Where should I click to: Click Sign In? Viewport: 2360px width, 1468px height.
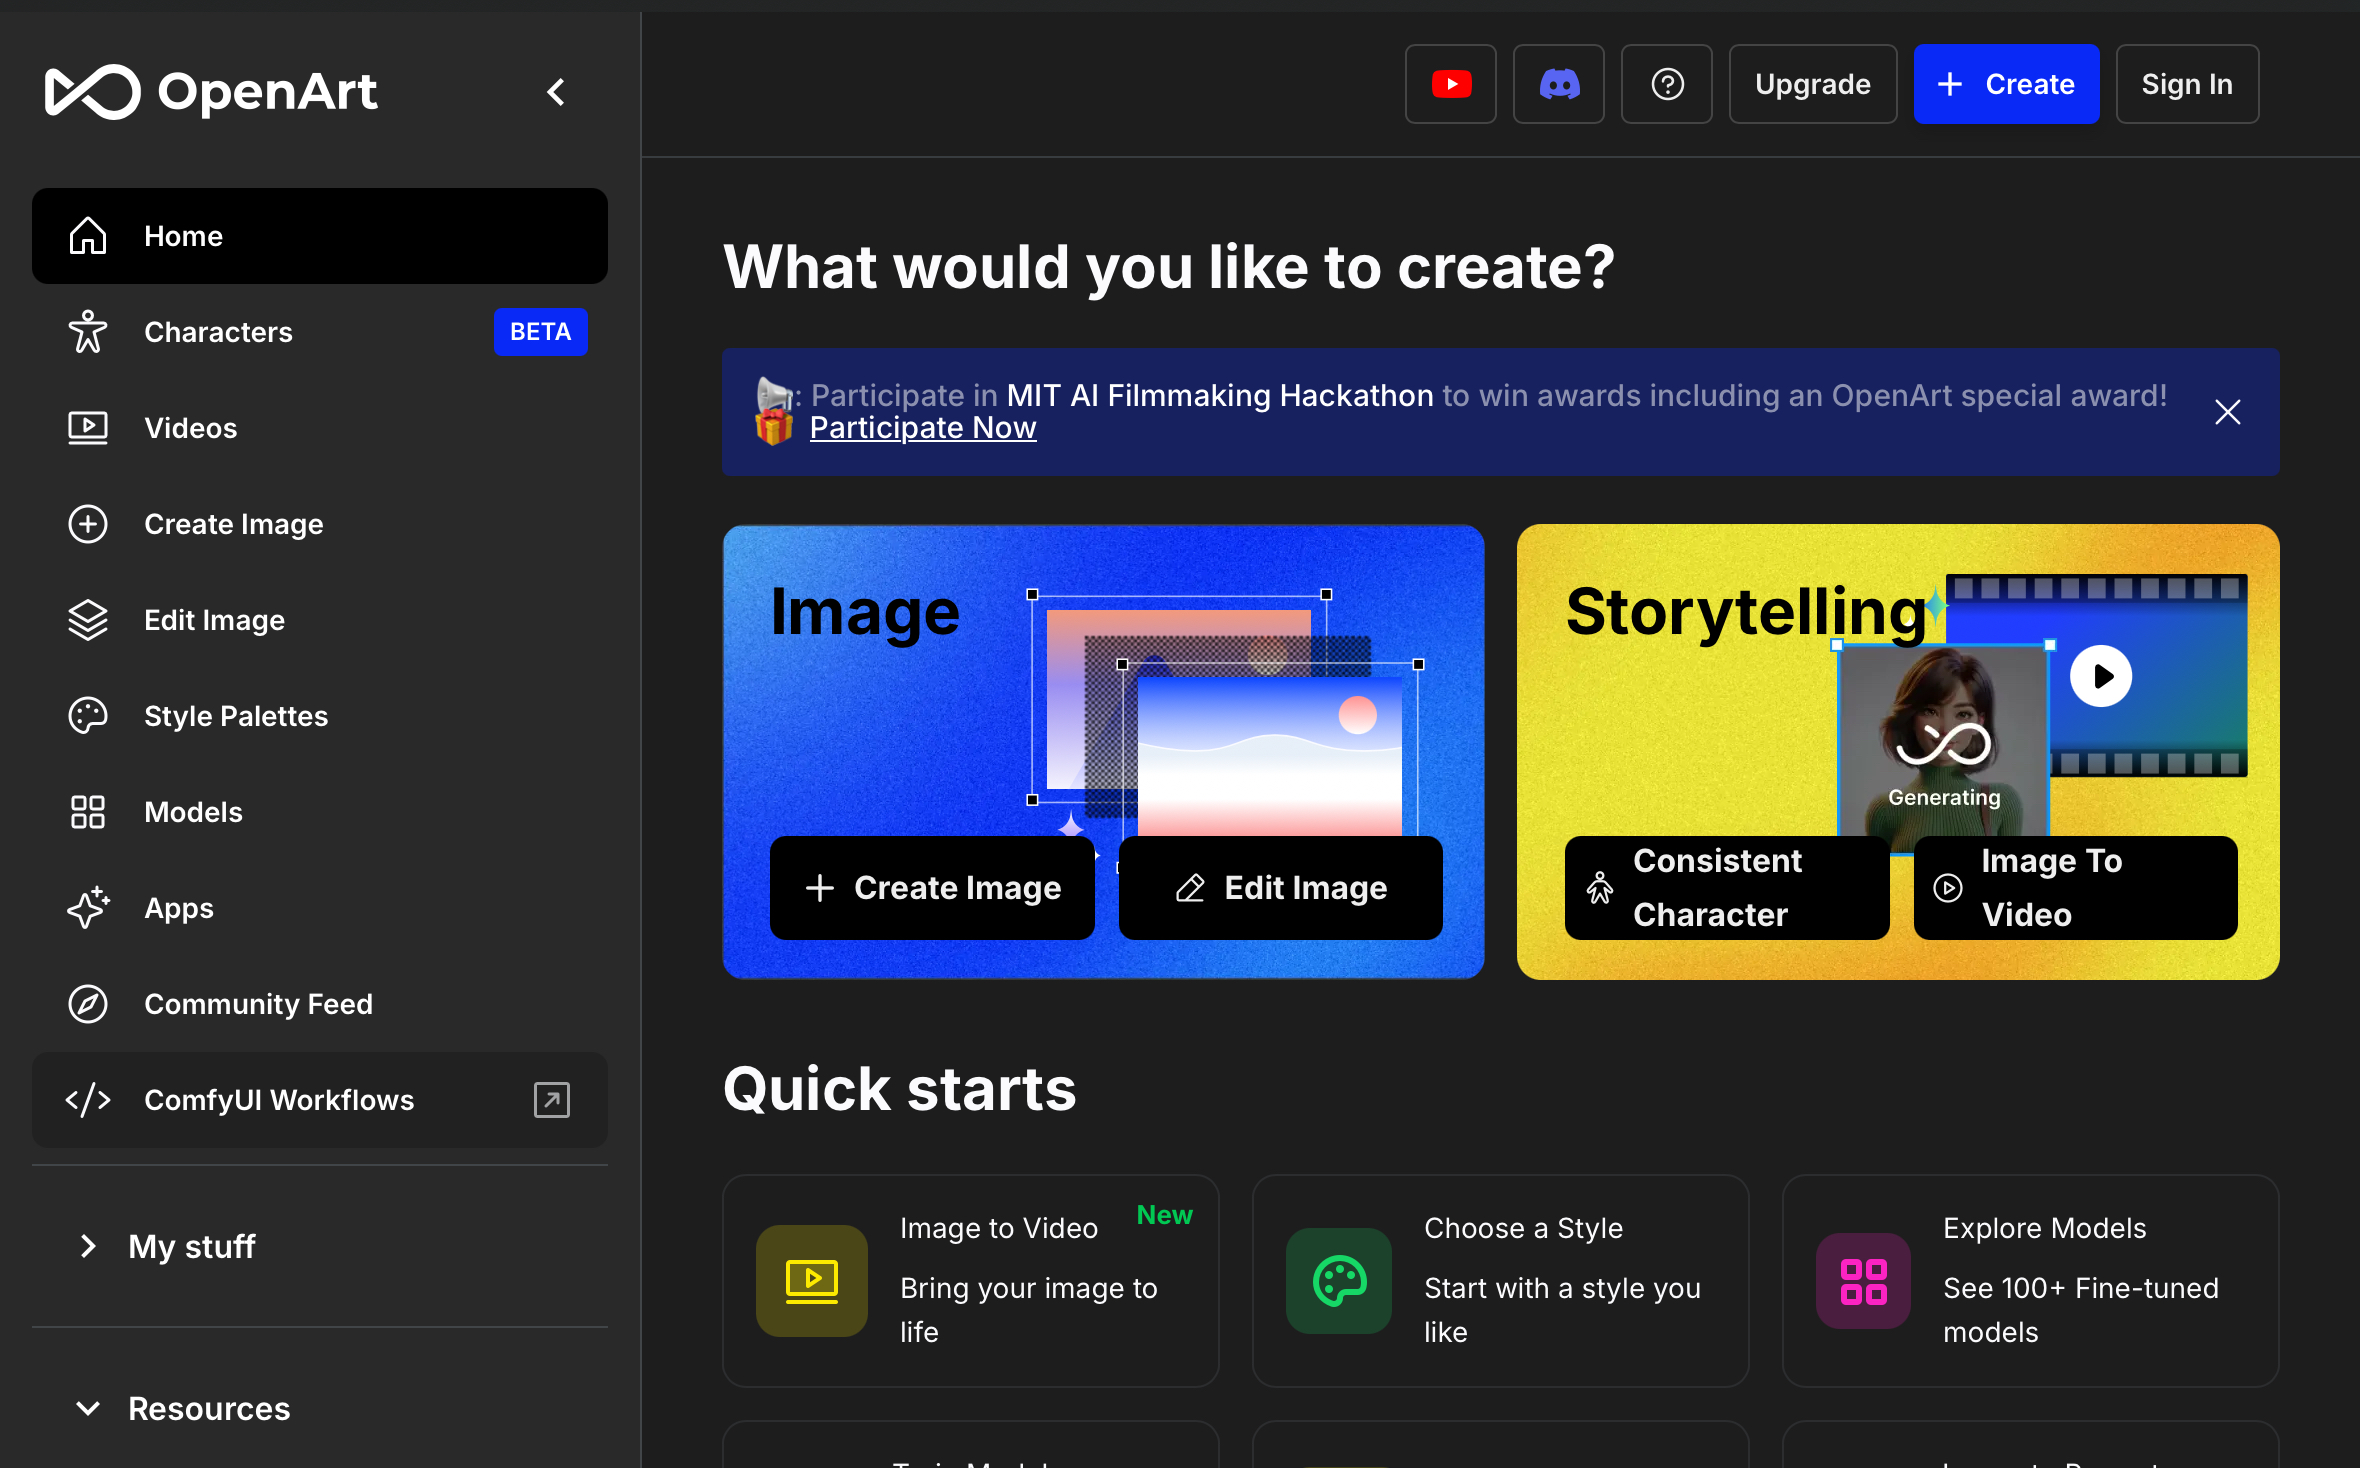[x=2187, y=84]
